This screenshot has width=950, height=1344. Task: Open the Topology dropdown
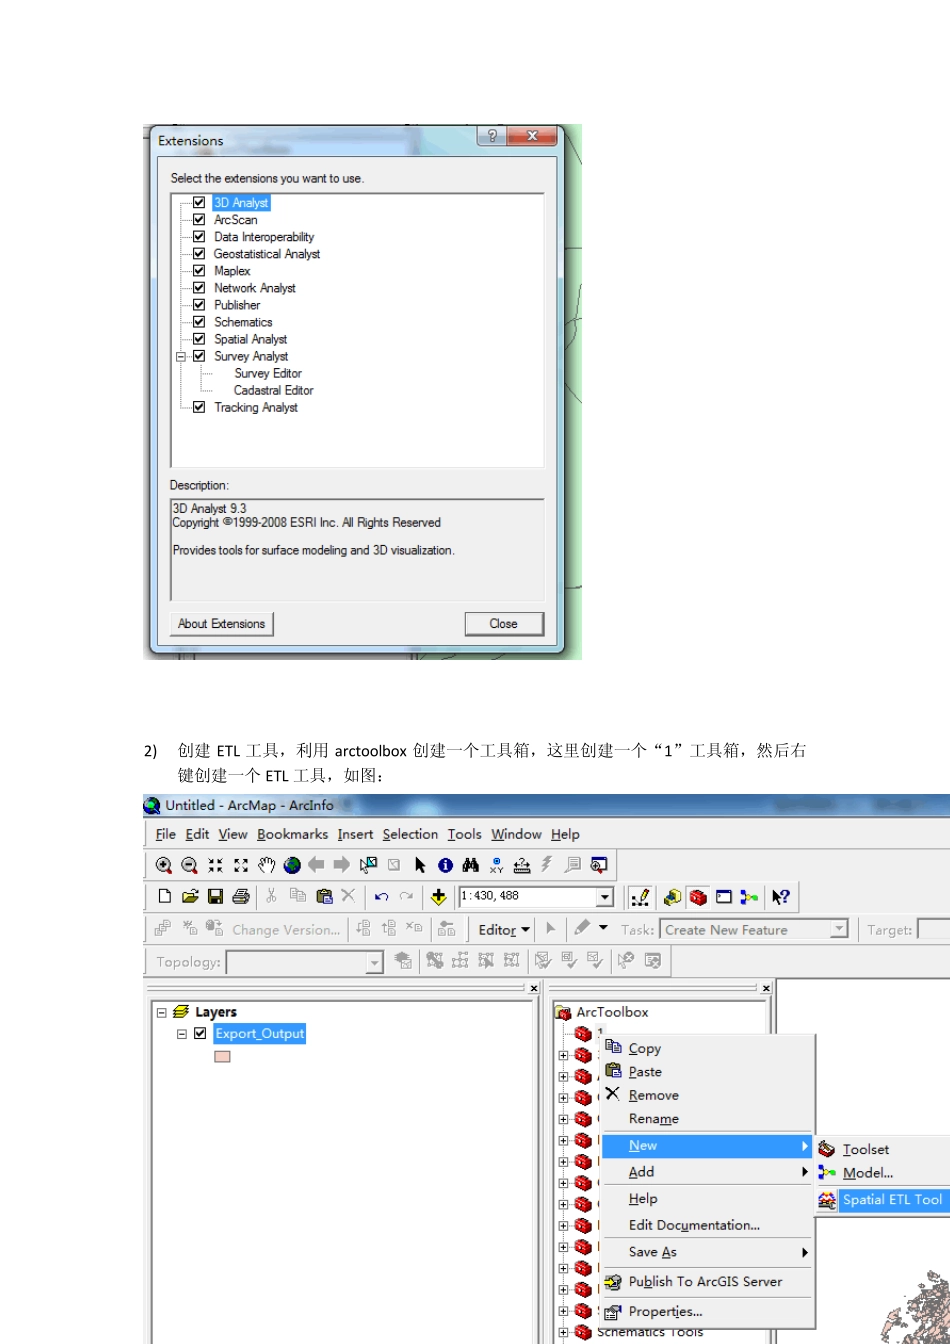coord(374,962)
